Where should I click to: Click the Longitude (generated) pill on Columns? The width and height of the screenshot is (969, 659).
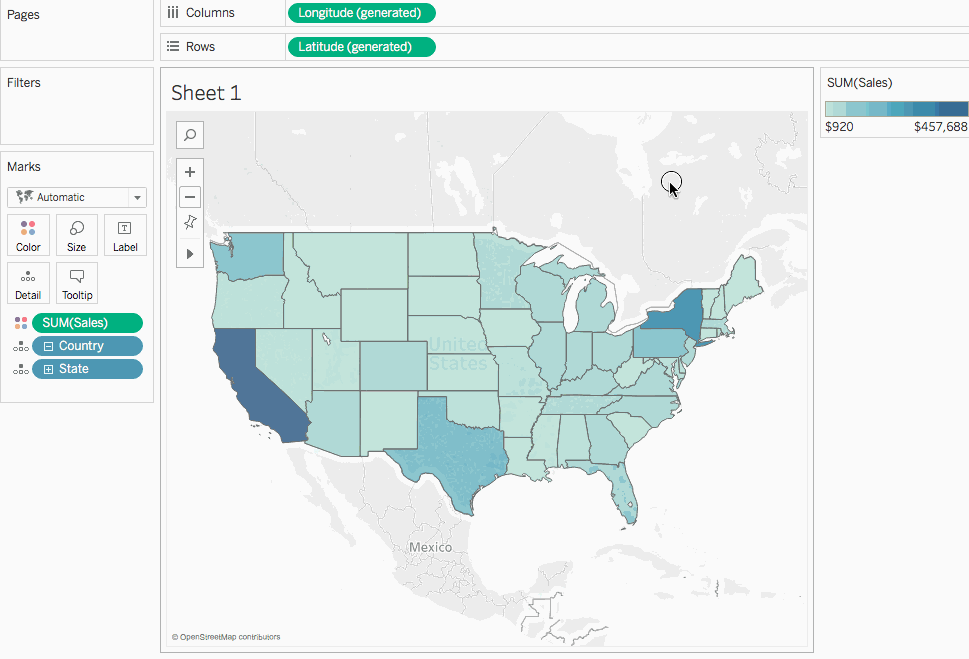pos(361,13)
